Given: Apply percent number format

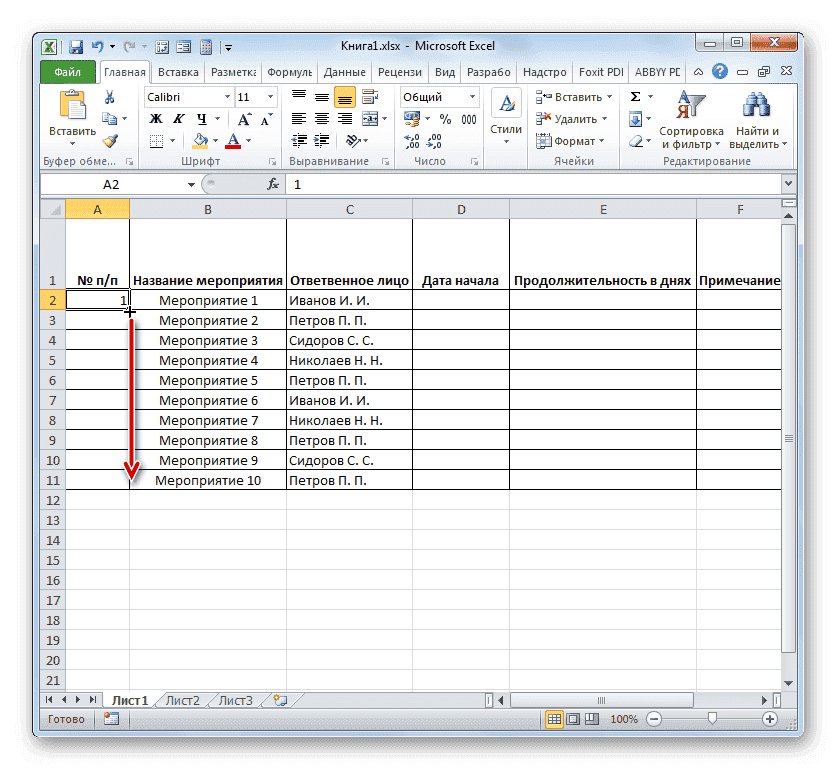Looking at the screenshot, I should (443, 117).
